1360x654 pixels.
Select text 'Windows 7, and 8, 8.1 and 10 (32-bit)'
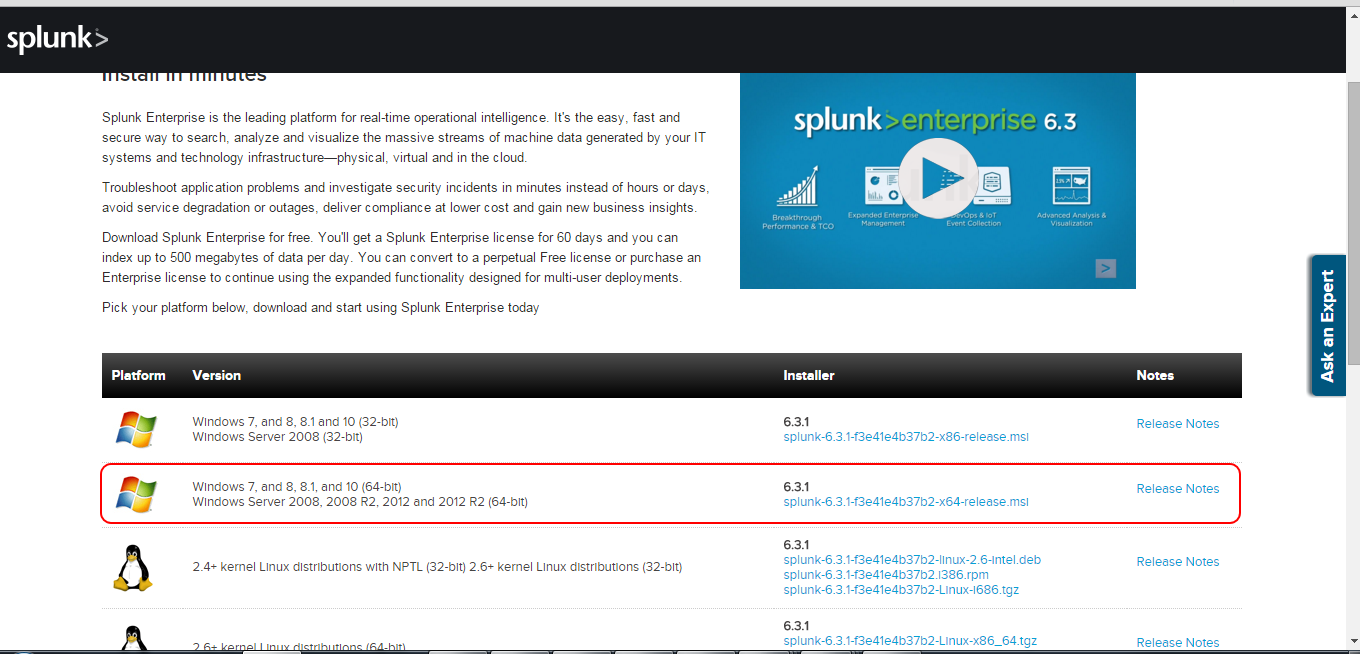(295, 422)
